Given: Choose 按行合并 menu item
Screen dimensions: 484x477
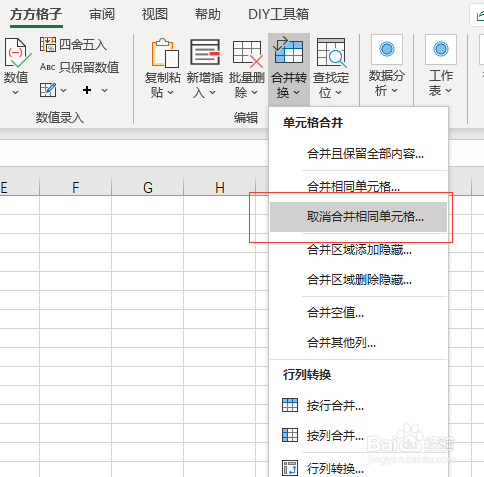Looking at the screenshot, I should click(x=358, y=406).
